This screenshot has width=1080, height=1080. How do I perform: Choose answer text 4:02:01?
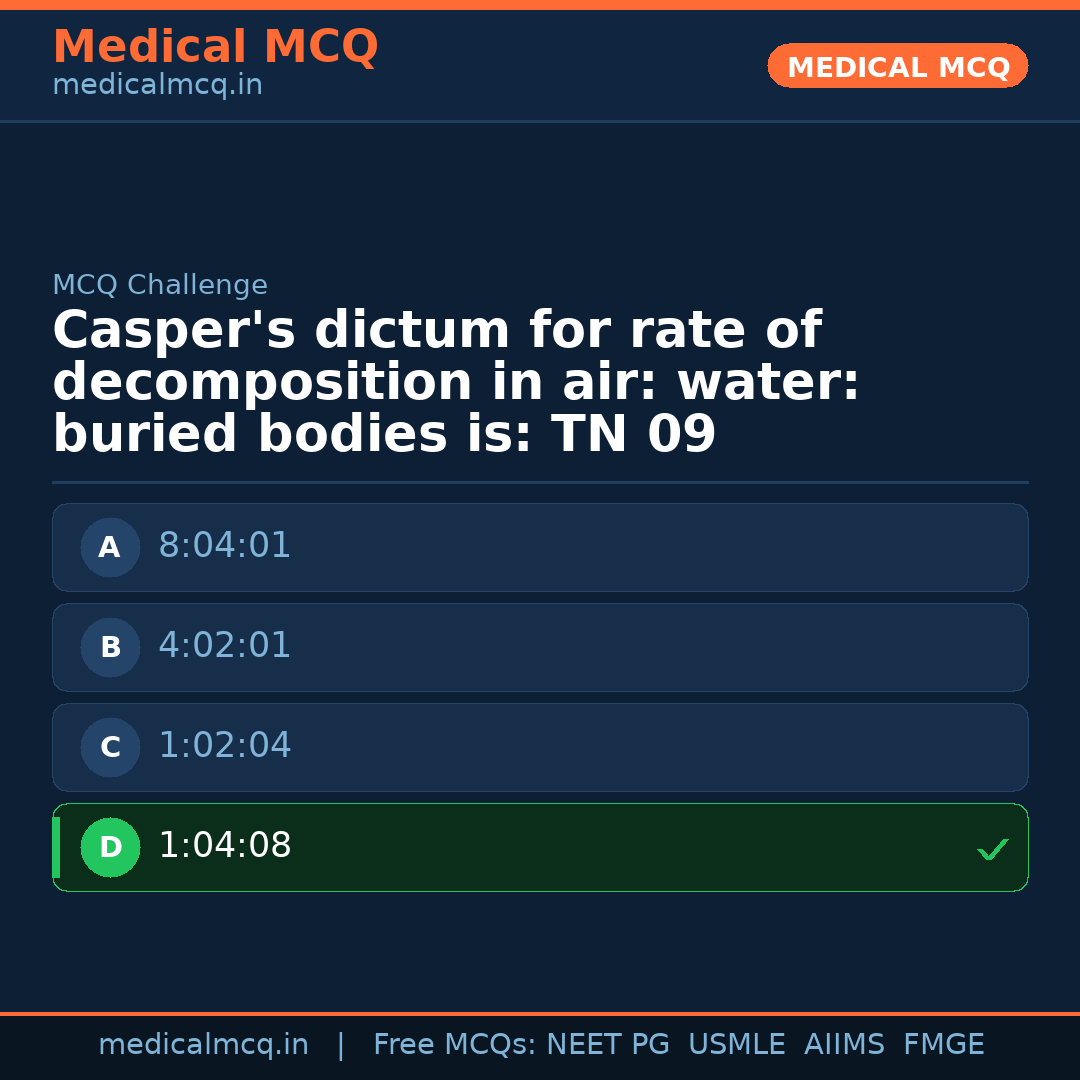point(225,646)
